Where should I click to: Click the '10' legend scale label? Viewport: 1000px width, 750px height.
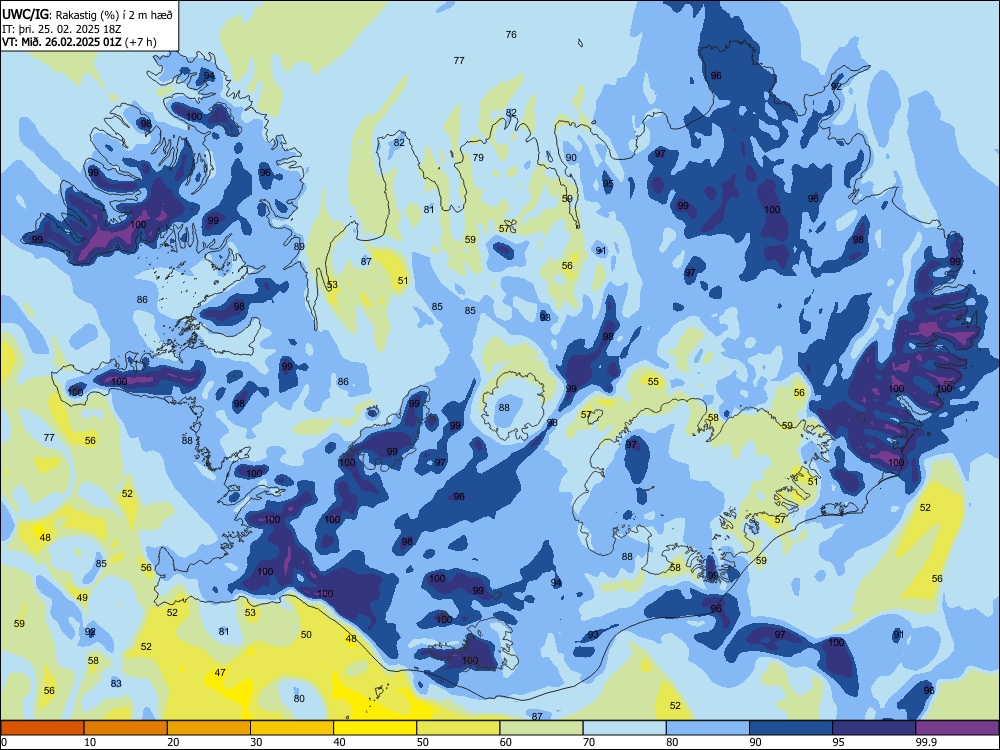90,742
